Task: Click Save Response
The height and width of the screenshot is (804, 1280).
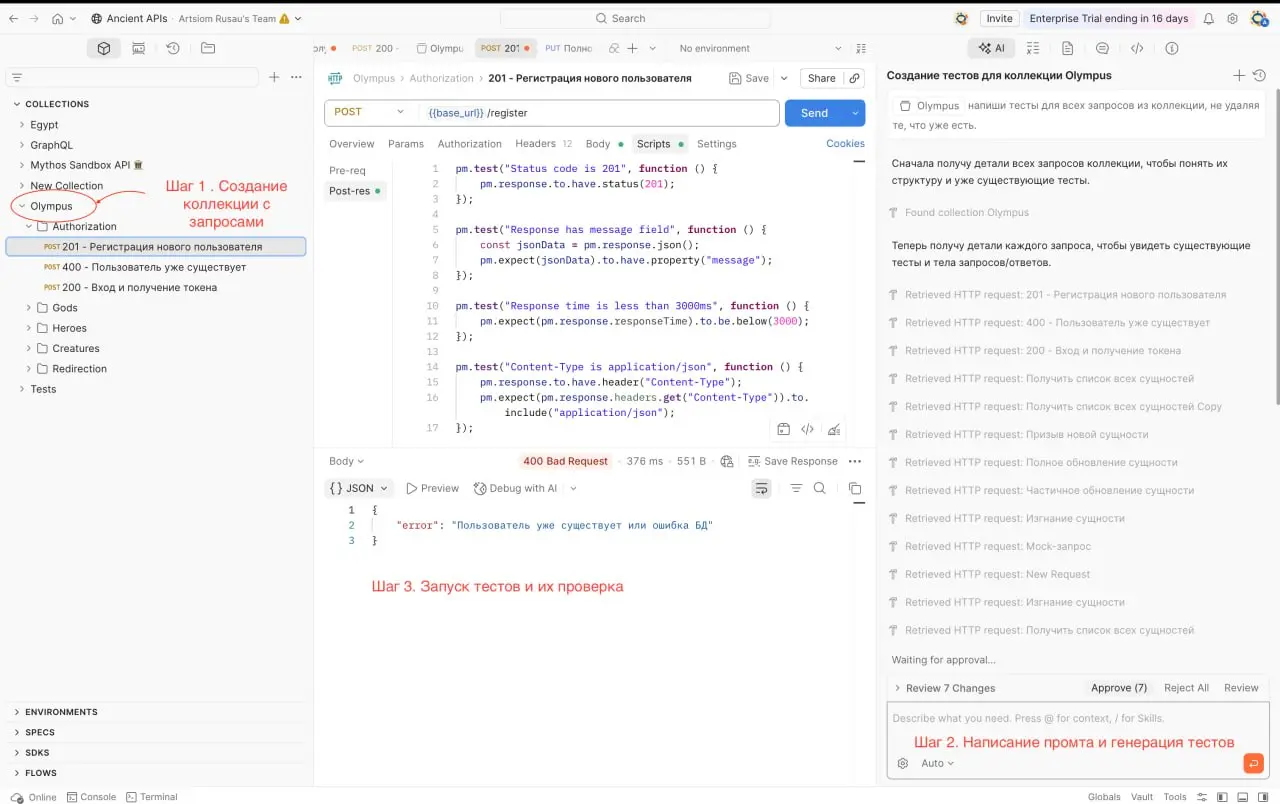Action: 792,461
